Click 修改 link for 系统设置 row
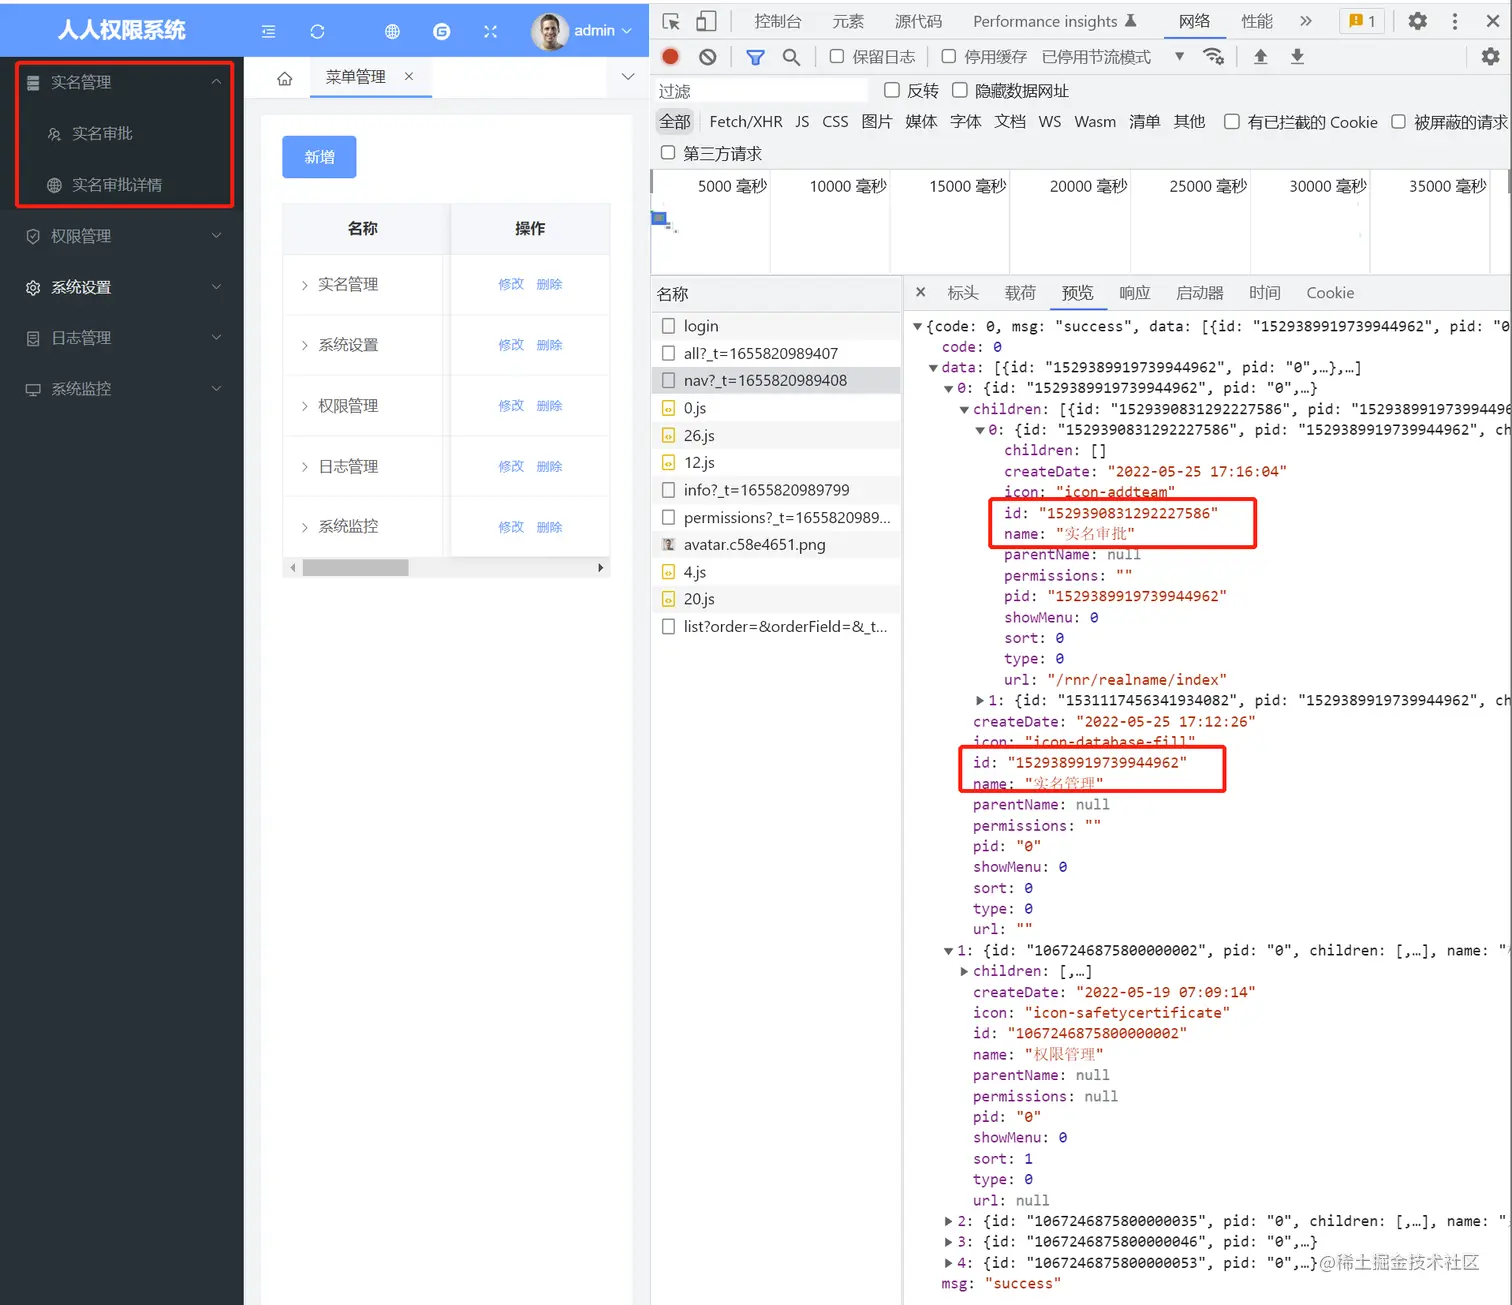This screenshot has height=1305, width=1512. pyautogui.click(x=511, y=345)
